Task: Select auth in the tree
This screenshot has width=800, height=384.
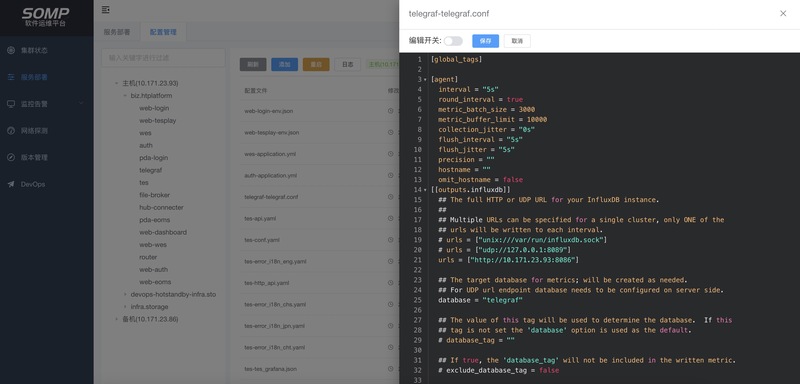Action: [146, 145]
